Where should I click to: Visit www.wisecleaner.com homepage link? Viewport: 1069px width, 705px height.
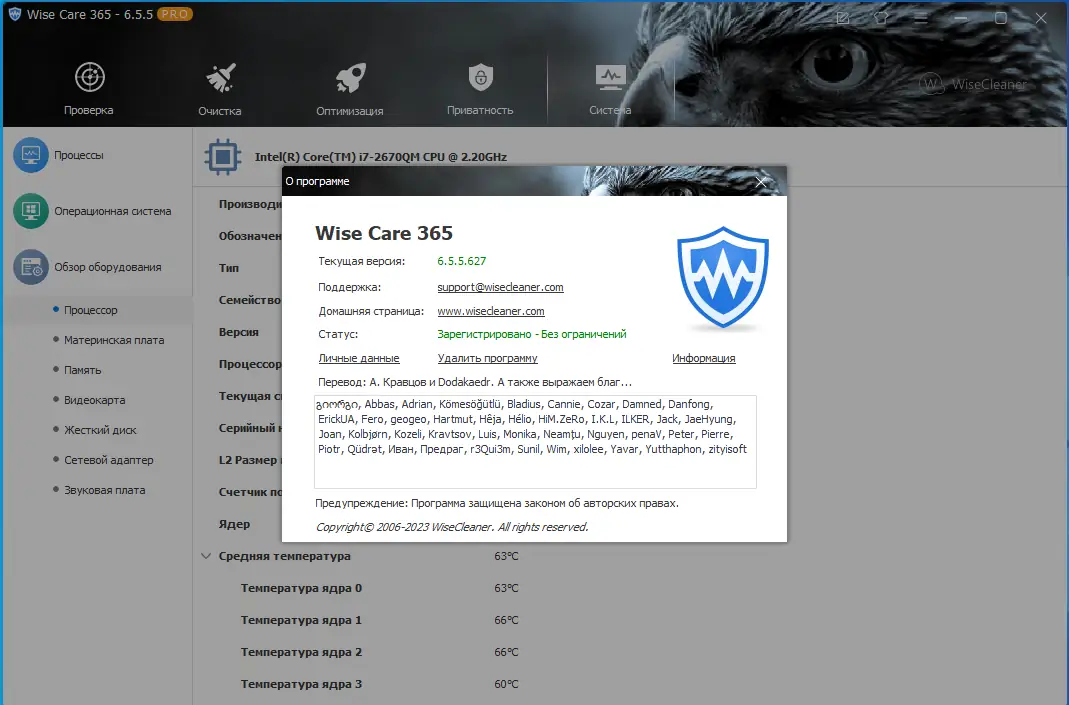click(x=491, y=311)
